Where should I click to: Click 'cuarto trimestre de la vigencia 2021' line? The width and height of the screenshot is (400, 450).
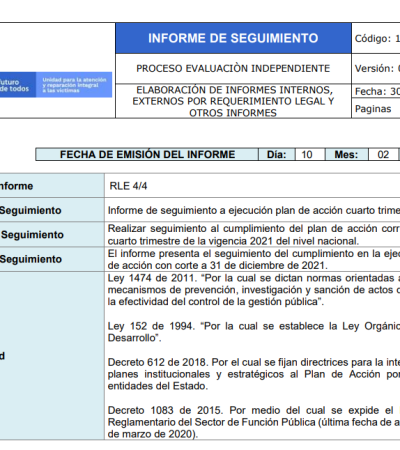233,241
